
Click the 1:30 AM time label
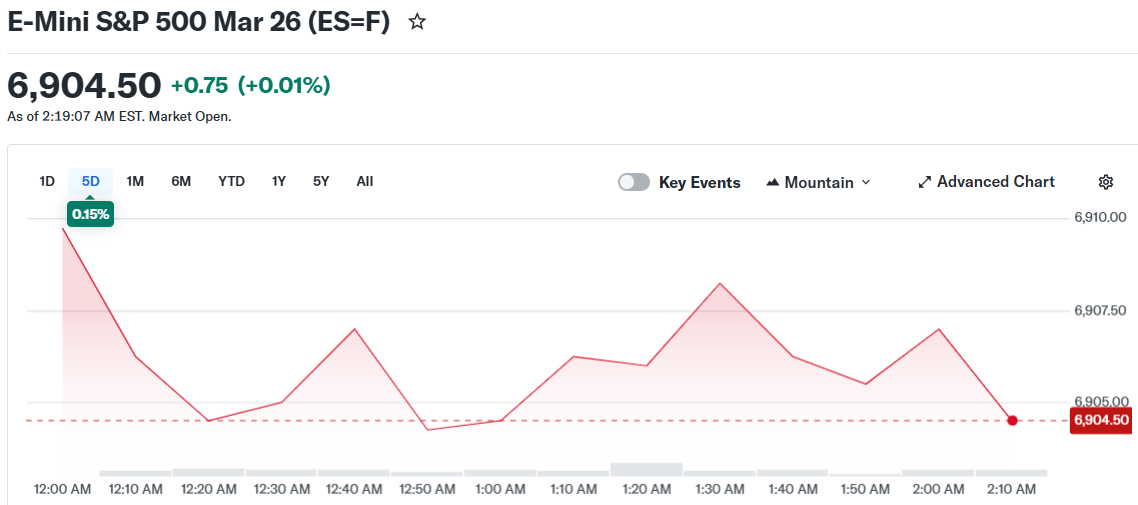point(719,489)
